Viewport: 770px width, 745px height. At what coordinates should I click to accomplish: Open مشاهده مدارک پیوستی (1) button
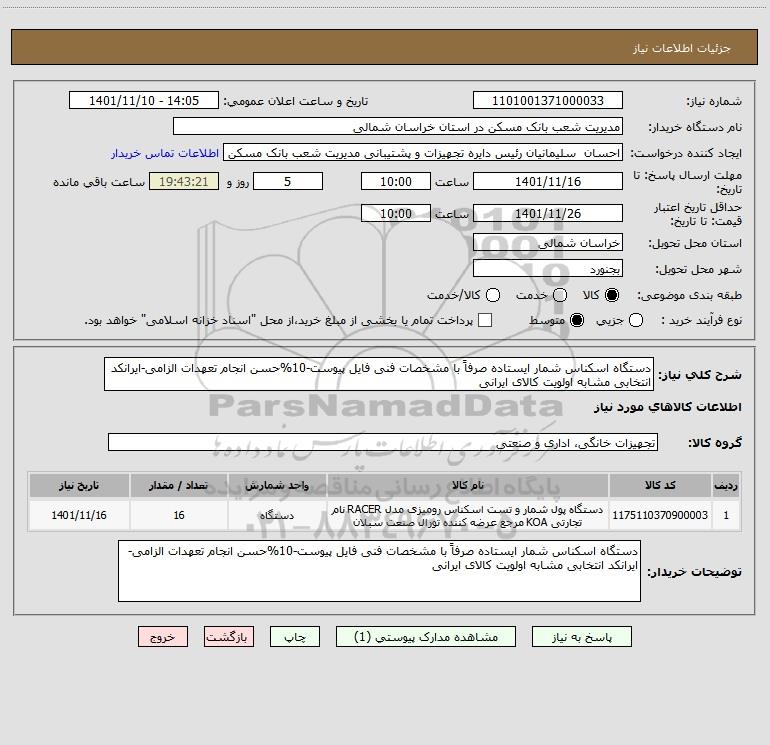[426, 636]
